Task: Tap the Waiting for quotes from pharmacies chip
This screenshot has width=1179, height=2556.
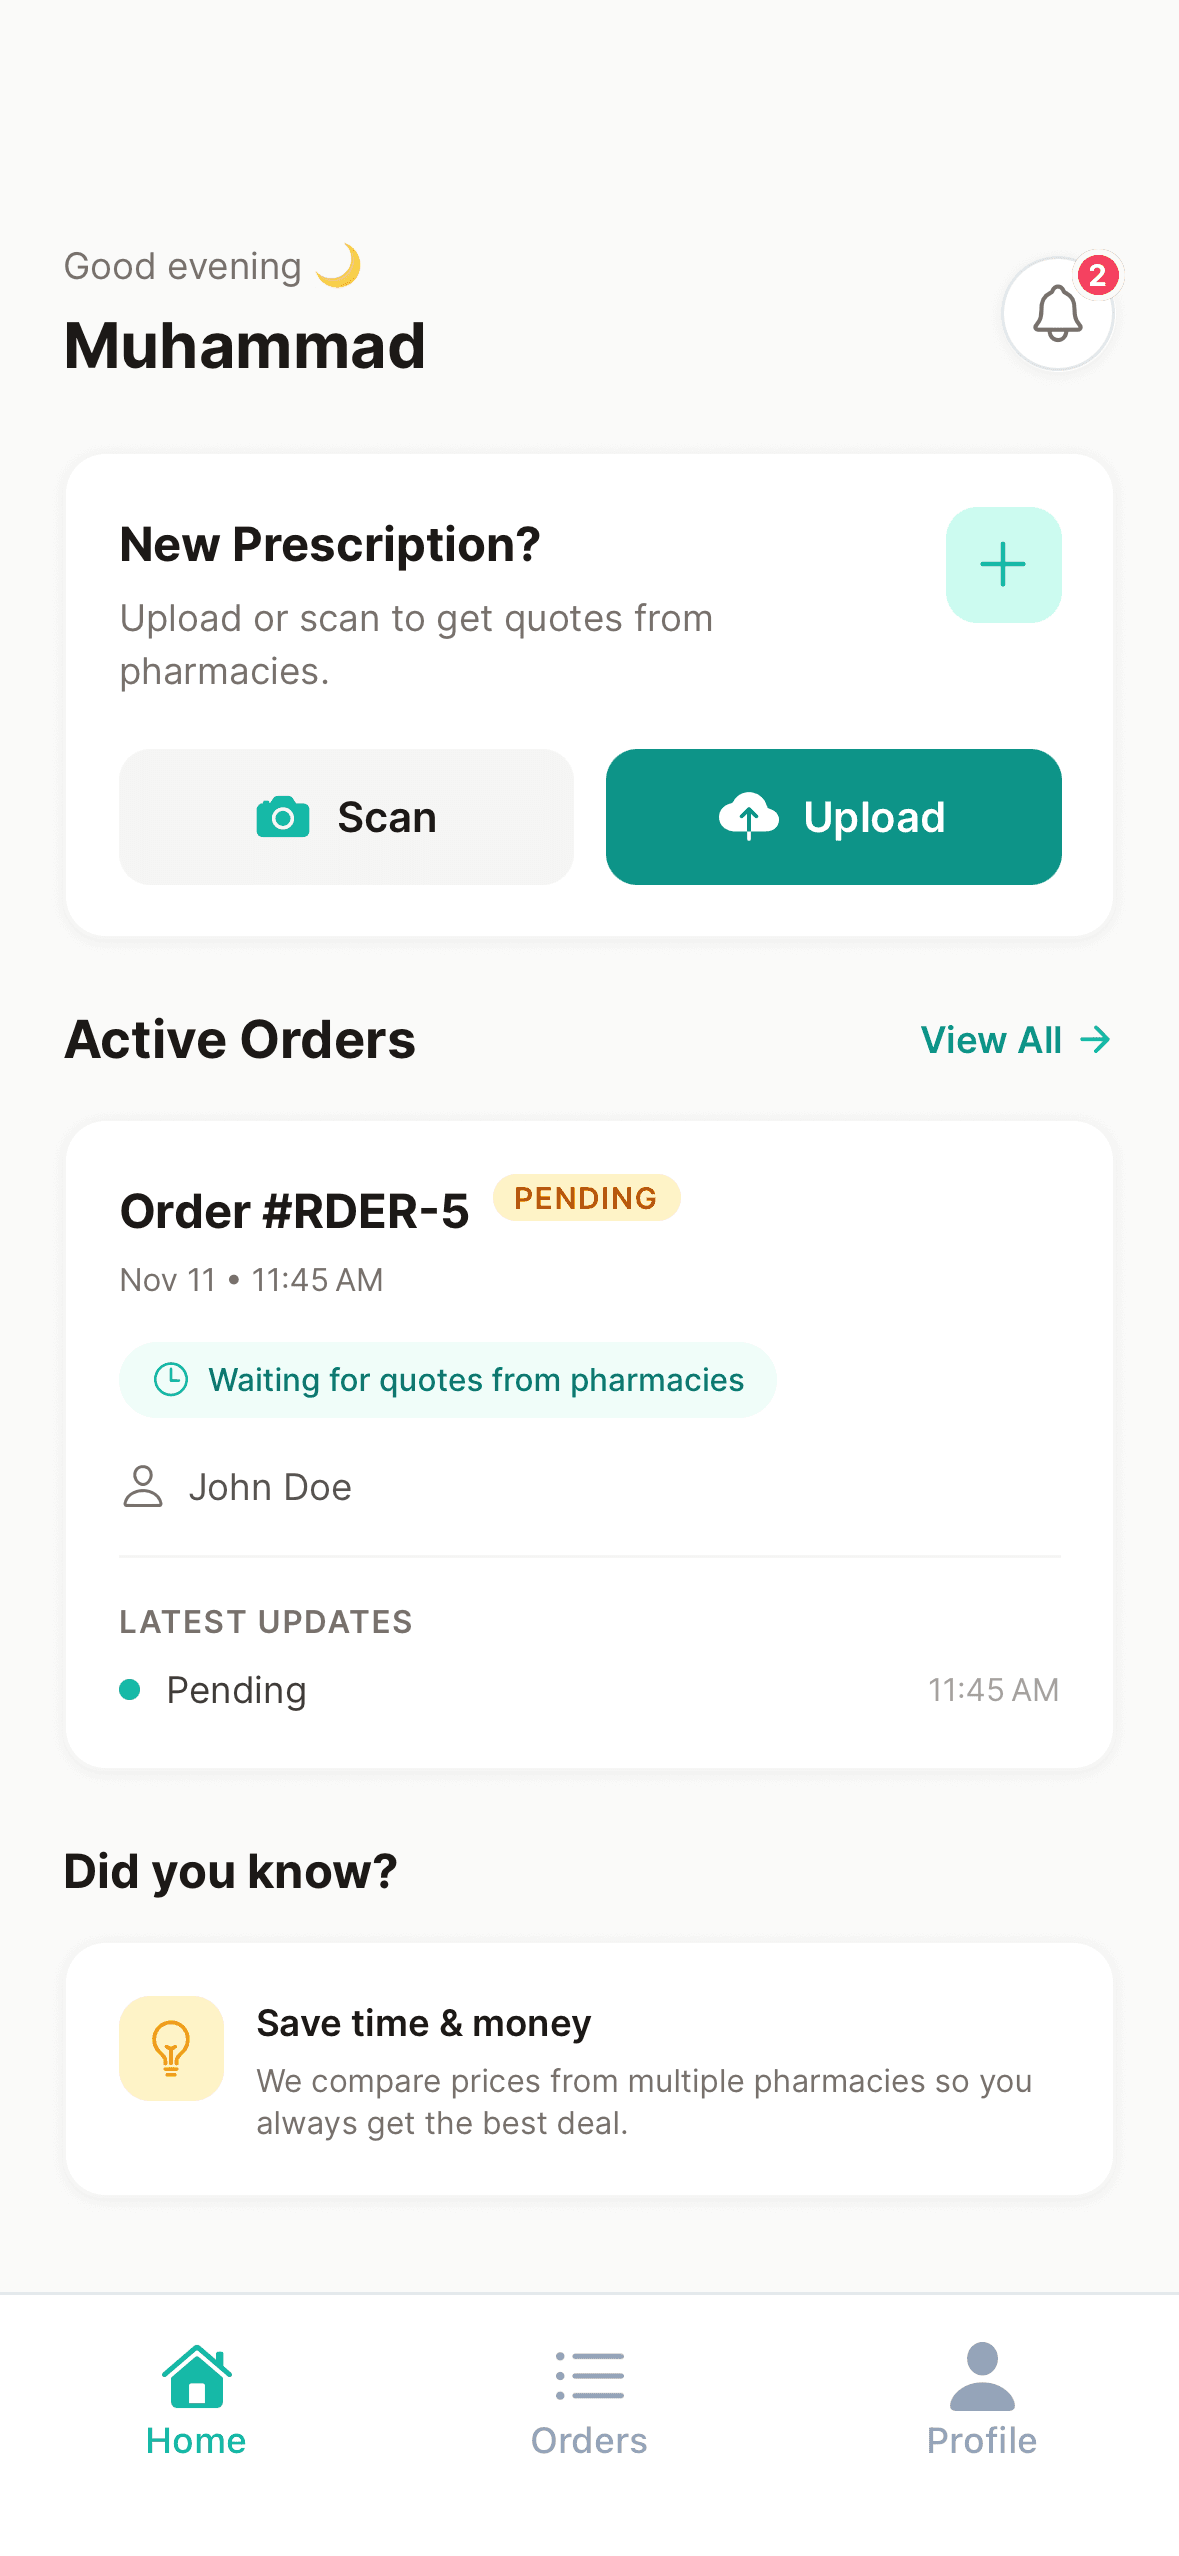Action: [x=447, y=1379]
